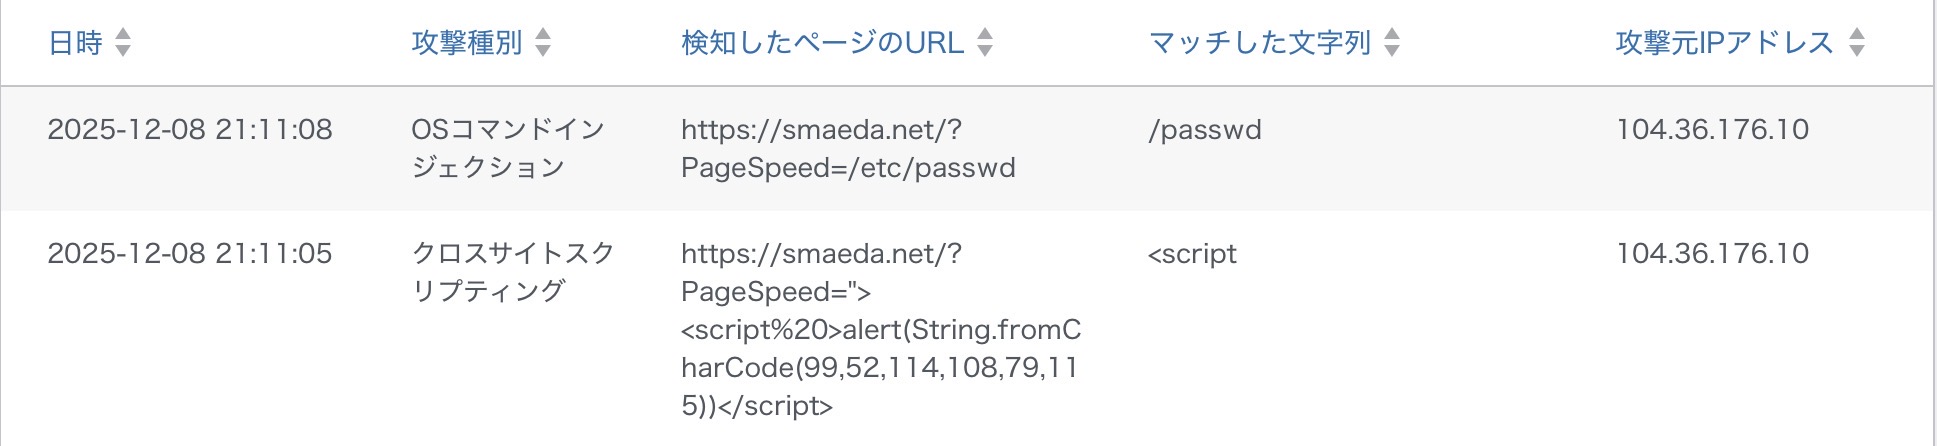Select the 2025-12-08 21:11:05 timestamp cell
Viewport: 1937px width, 446px height.
[x=190, y=254]
